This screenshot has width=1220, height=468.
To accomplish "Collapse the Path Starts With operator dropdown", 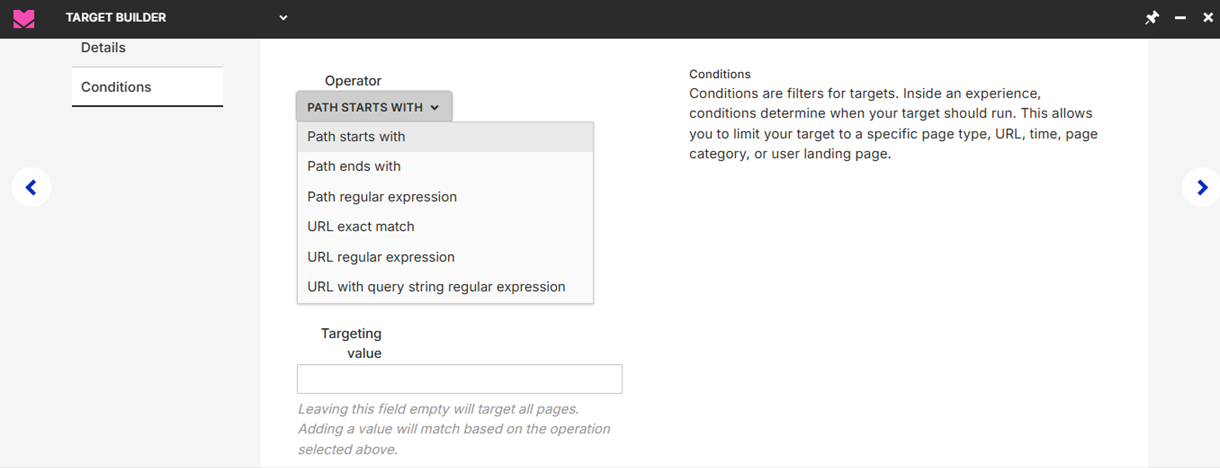I will (x=374, y=107).
